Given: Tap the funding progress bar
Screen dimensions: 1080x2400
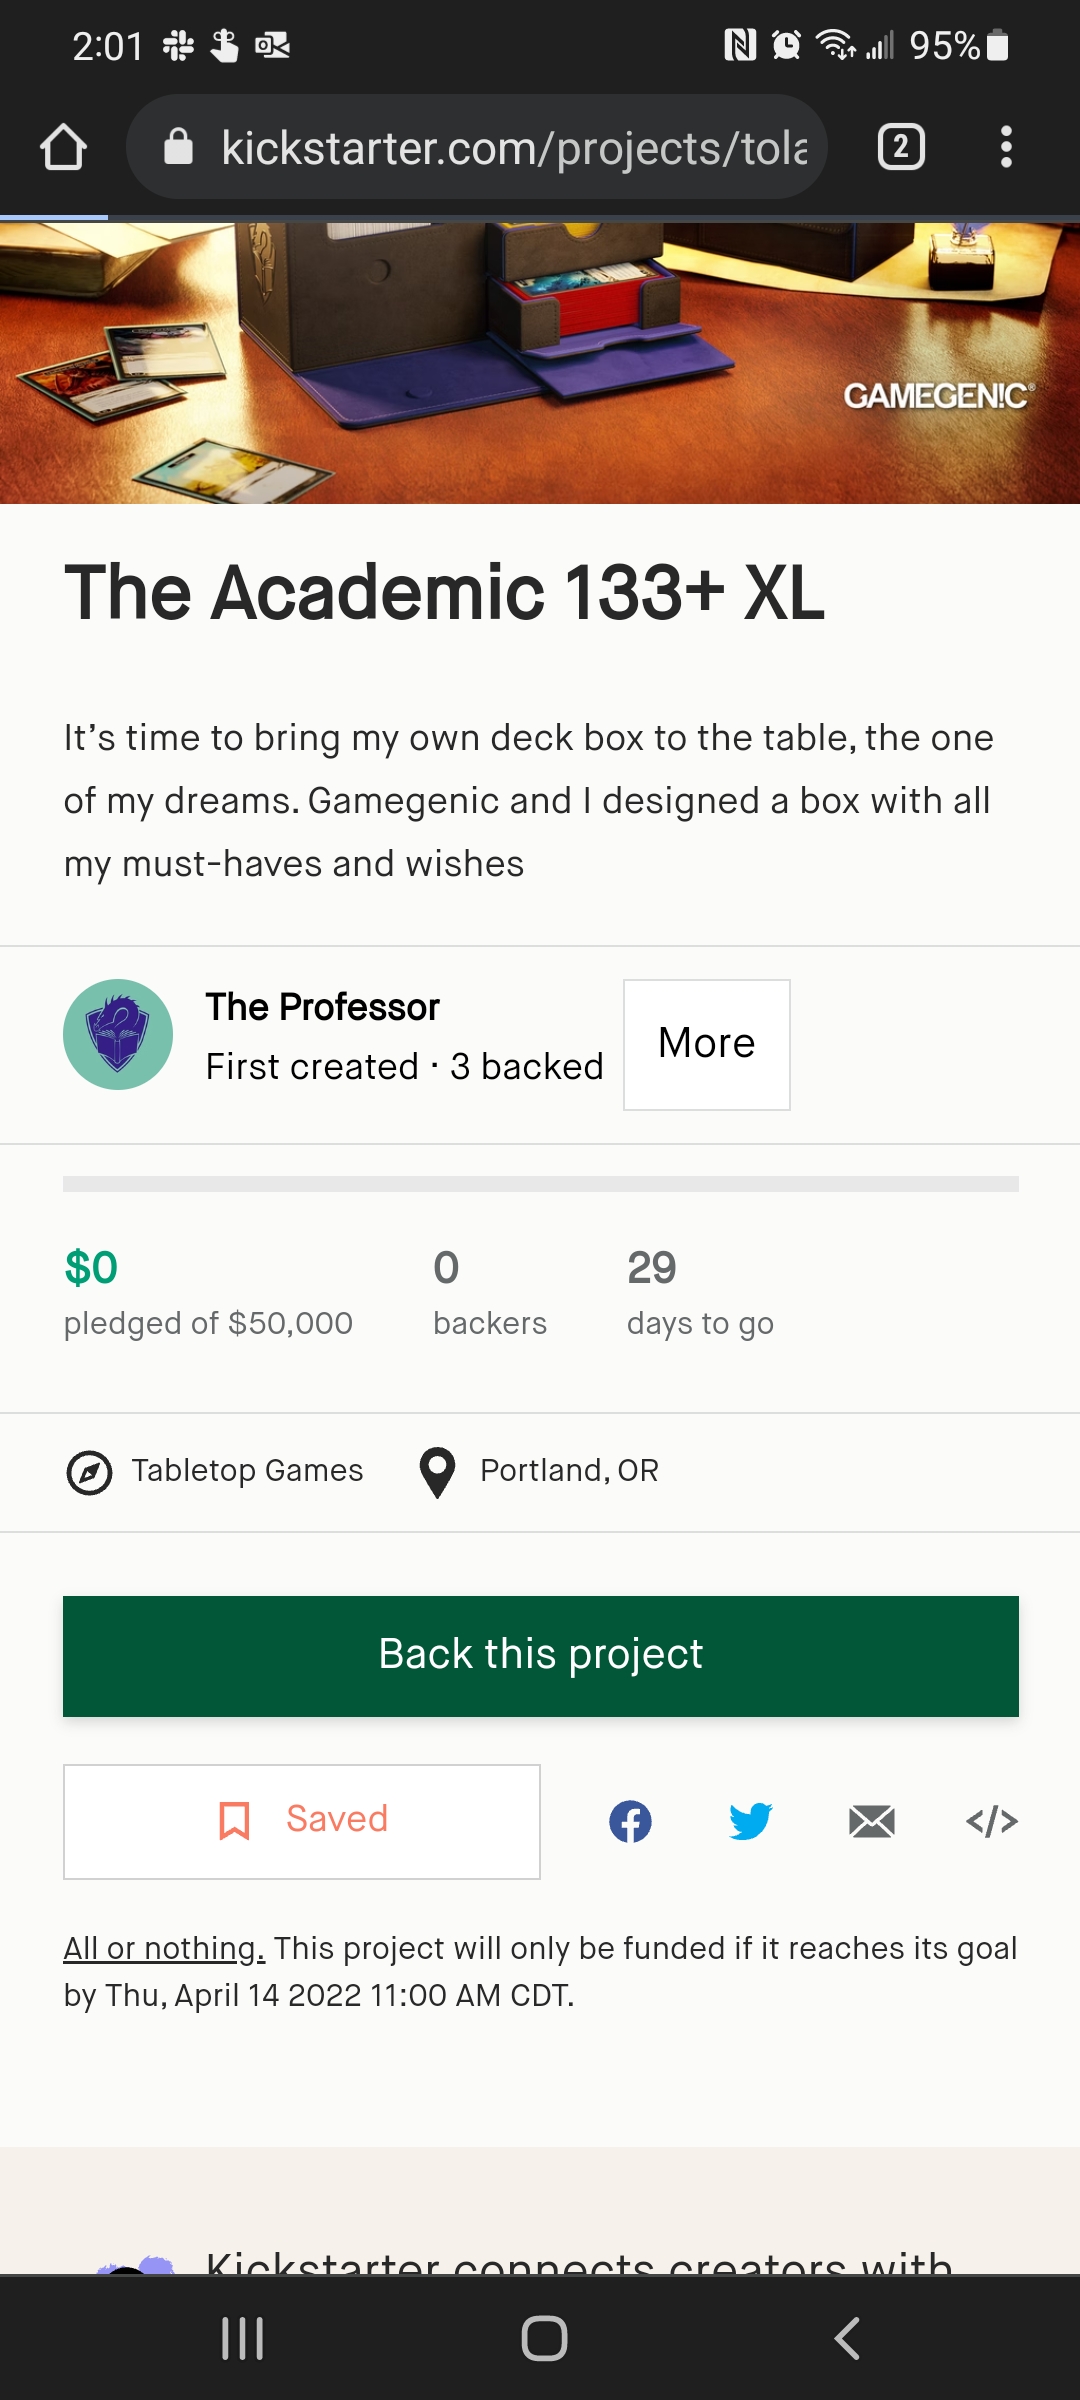Looking at the screenshot, I should click(x=541, y=1184).
